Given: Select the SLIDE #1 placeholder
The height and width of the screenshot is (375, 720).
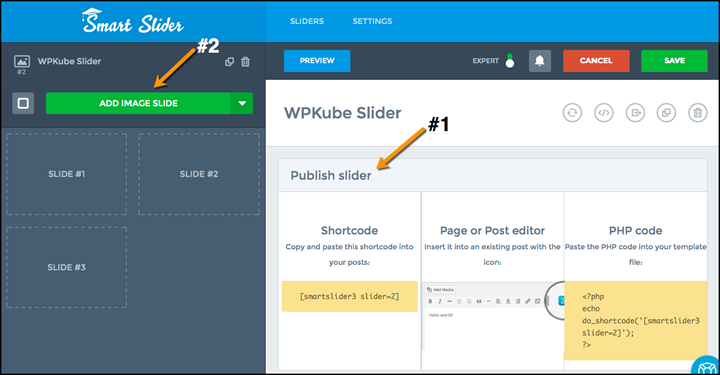Looking at the screenshot, I should tap(67, 174).
